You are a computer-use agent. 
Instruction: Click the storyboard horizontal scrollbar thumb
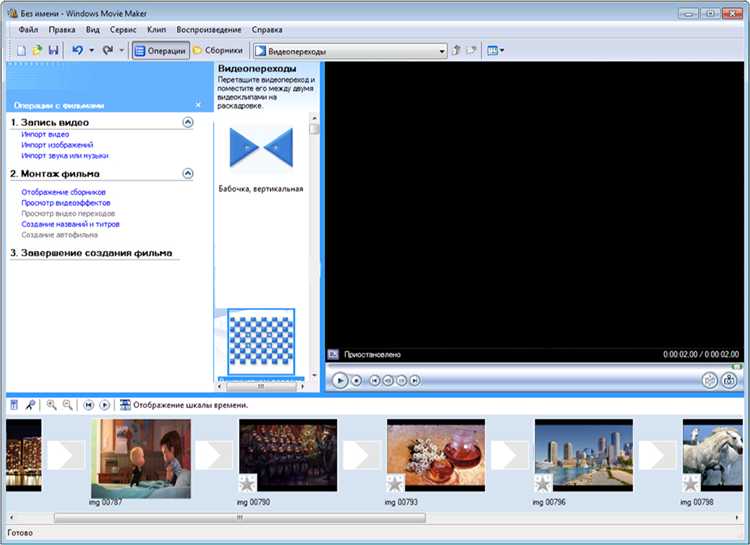pos(240,517)
